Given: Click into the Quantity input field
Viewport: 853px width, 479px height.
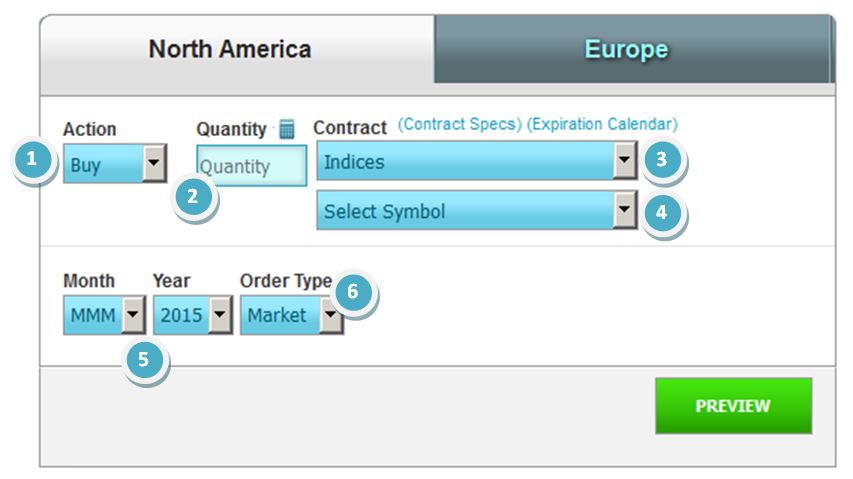Looking at the screenshot, I should point(251,165).
